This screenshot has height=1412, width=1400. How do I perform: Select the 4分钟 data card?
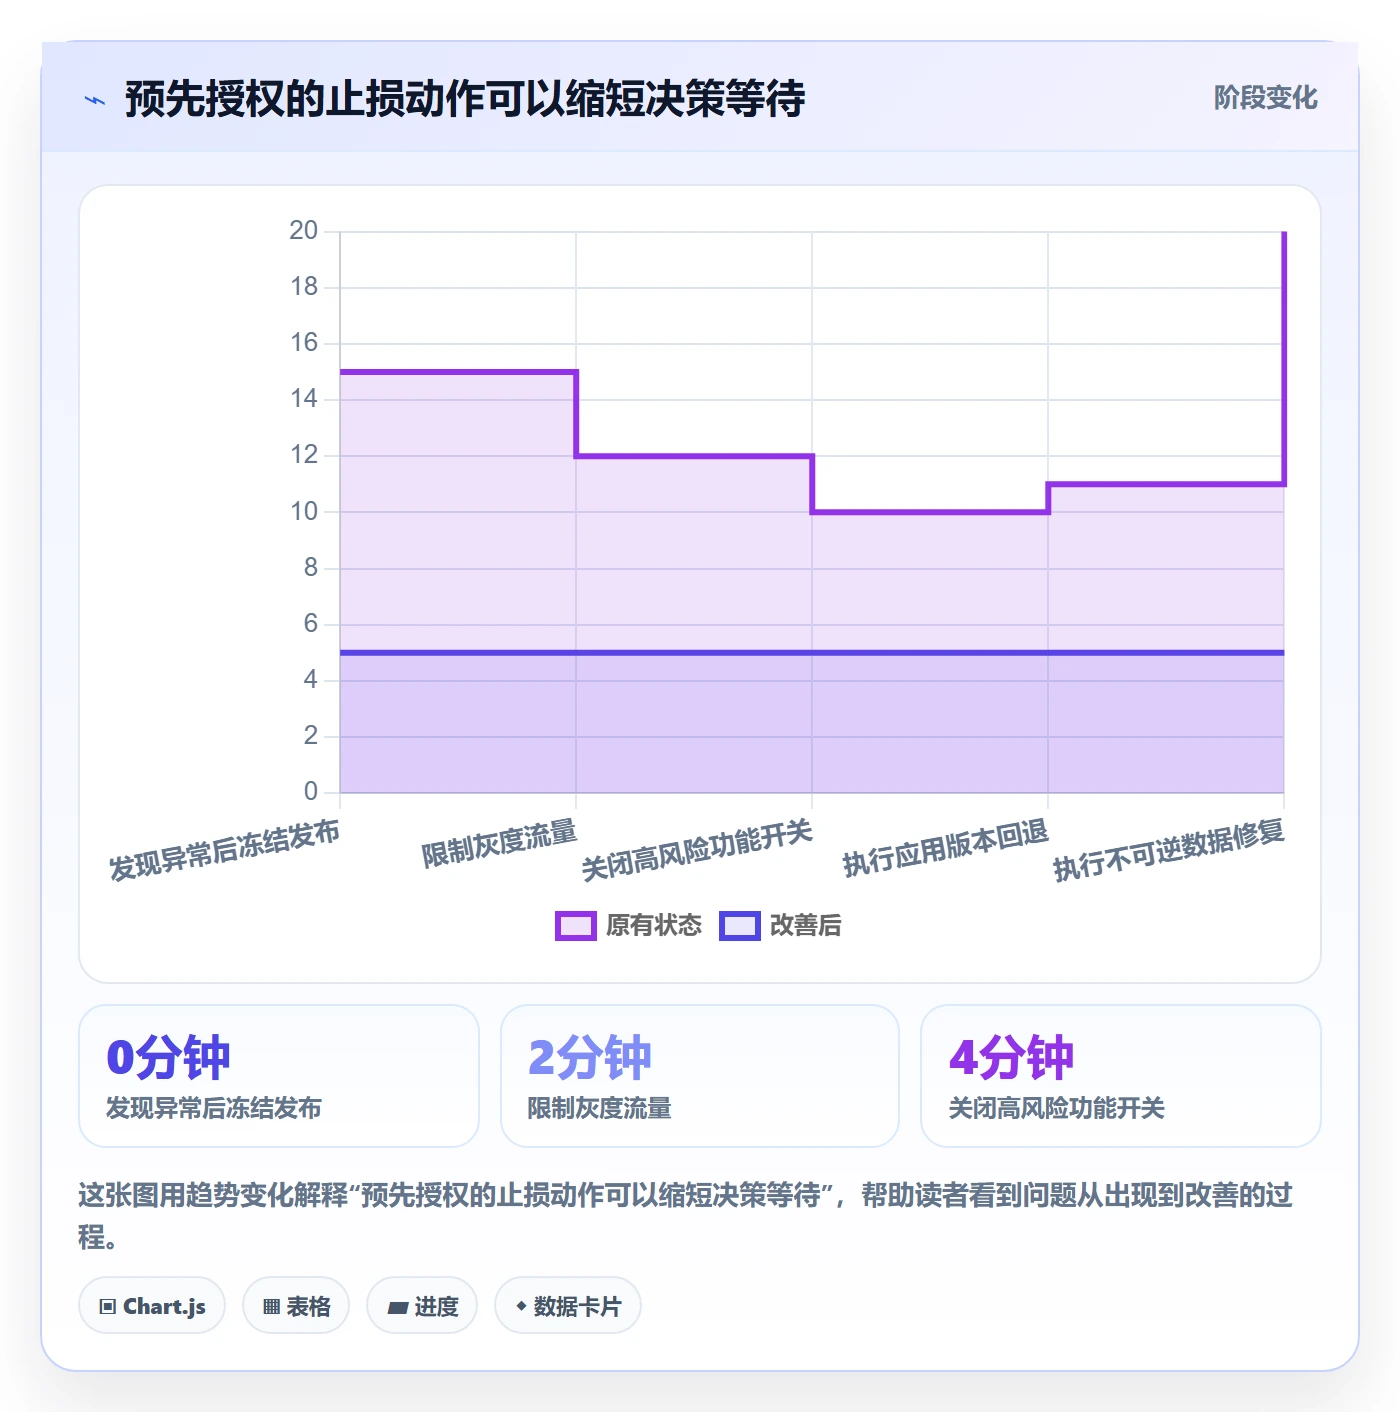coord(1121,1076)
